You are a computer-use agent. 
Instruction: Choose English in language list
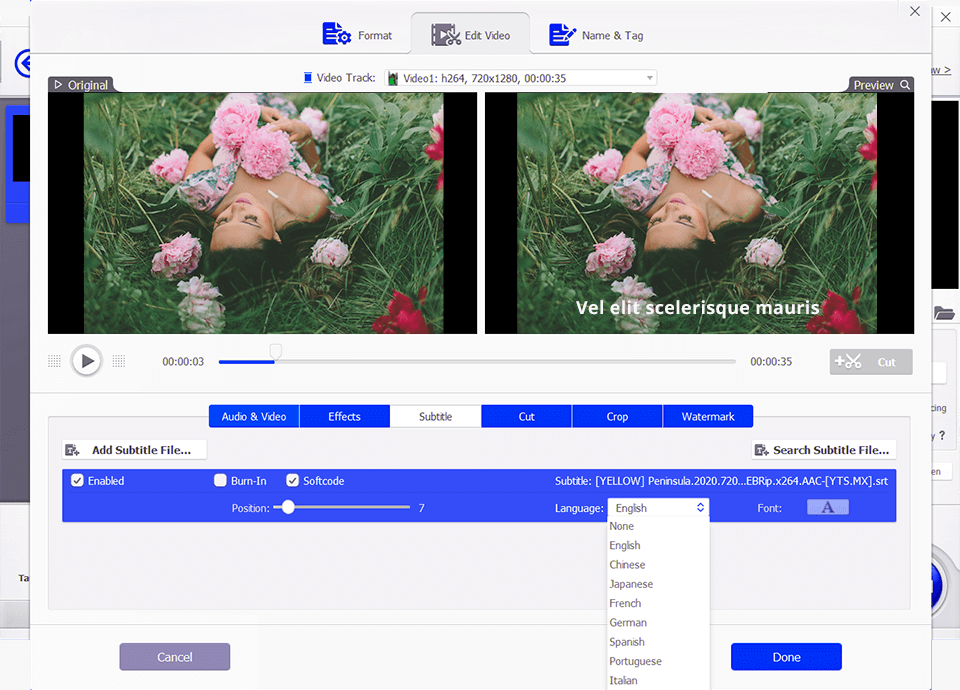click(x=658, y=546)
